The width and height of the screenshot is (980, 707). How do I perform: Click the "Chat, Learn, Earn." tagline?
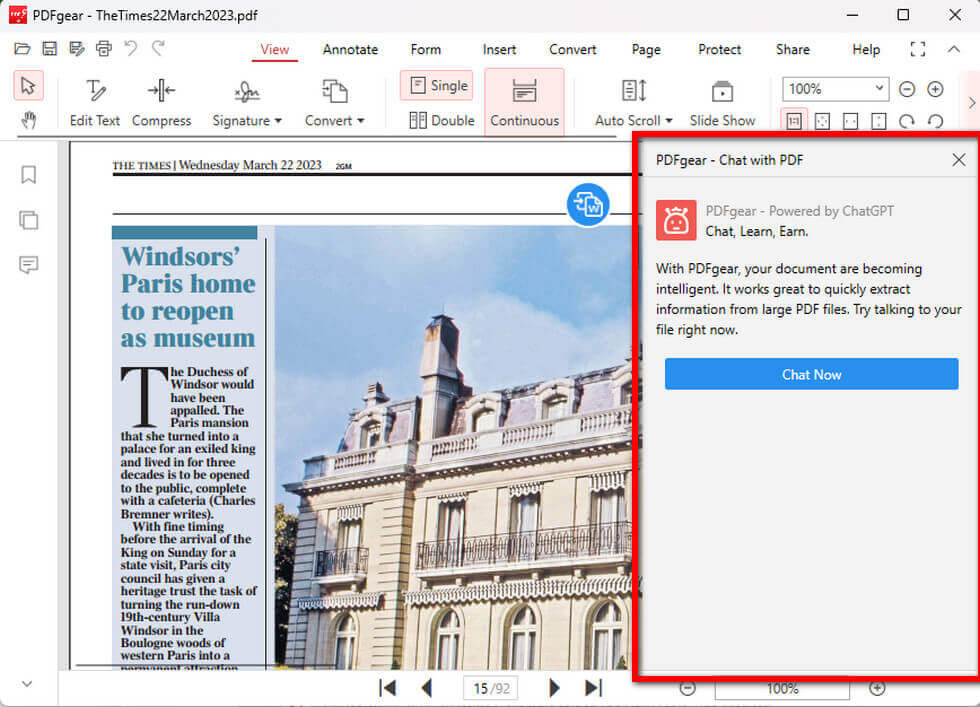click(x=757, y=231)
